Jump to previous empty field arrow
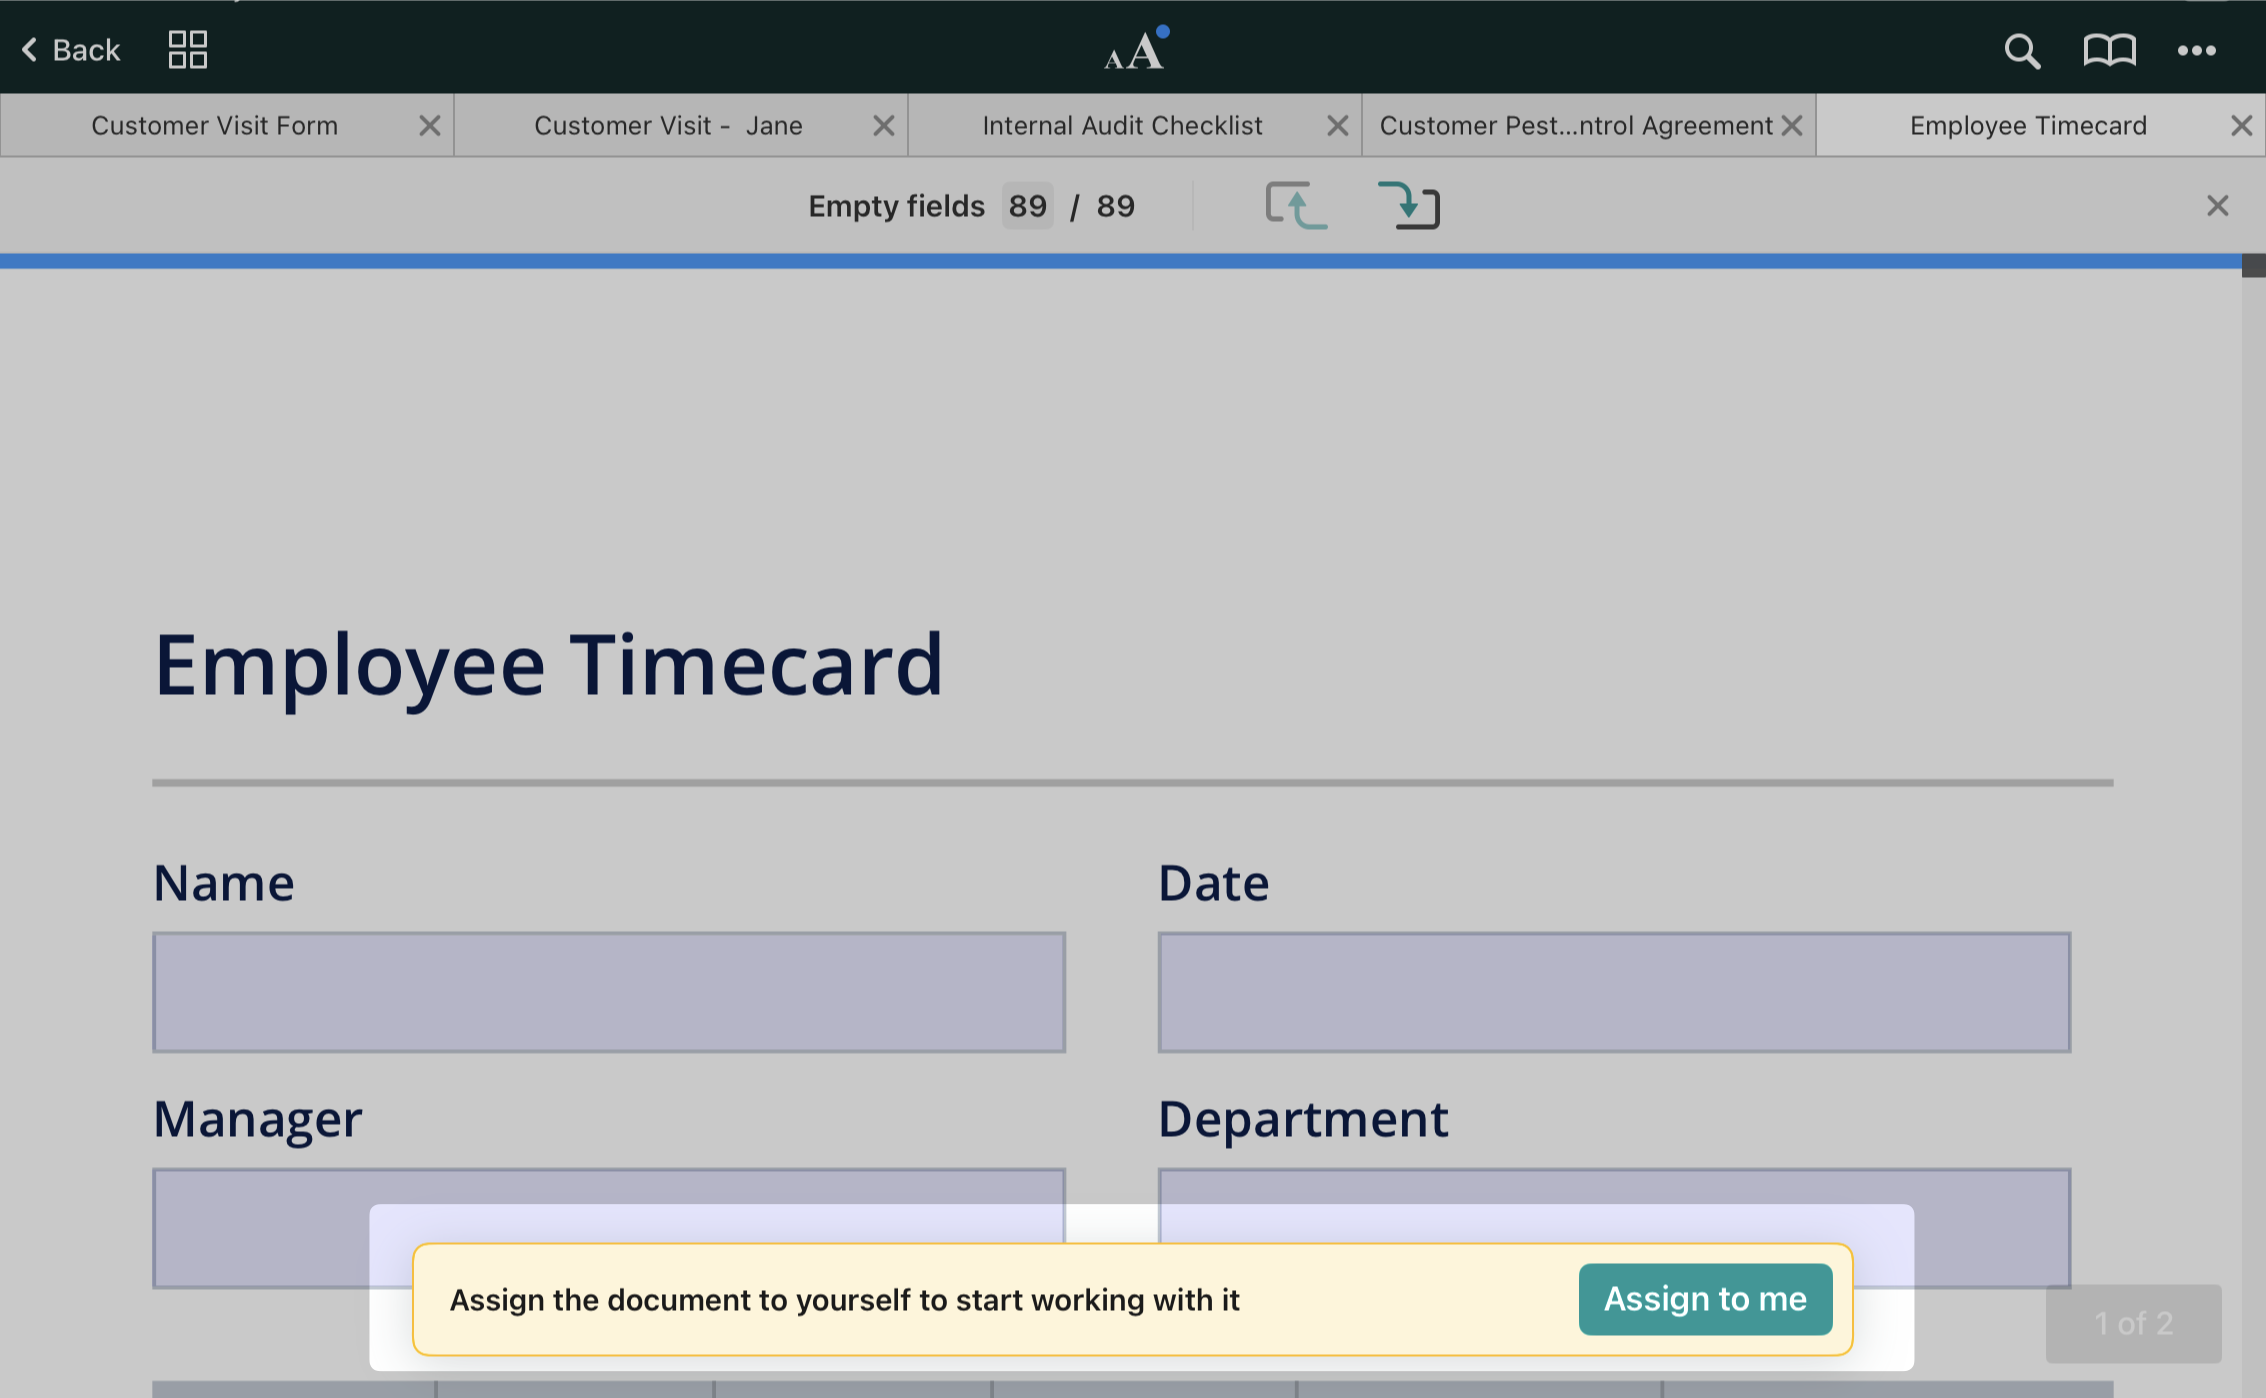The image size is (2266, 1398). pos(1296,206)
